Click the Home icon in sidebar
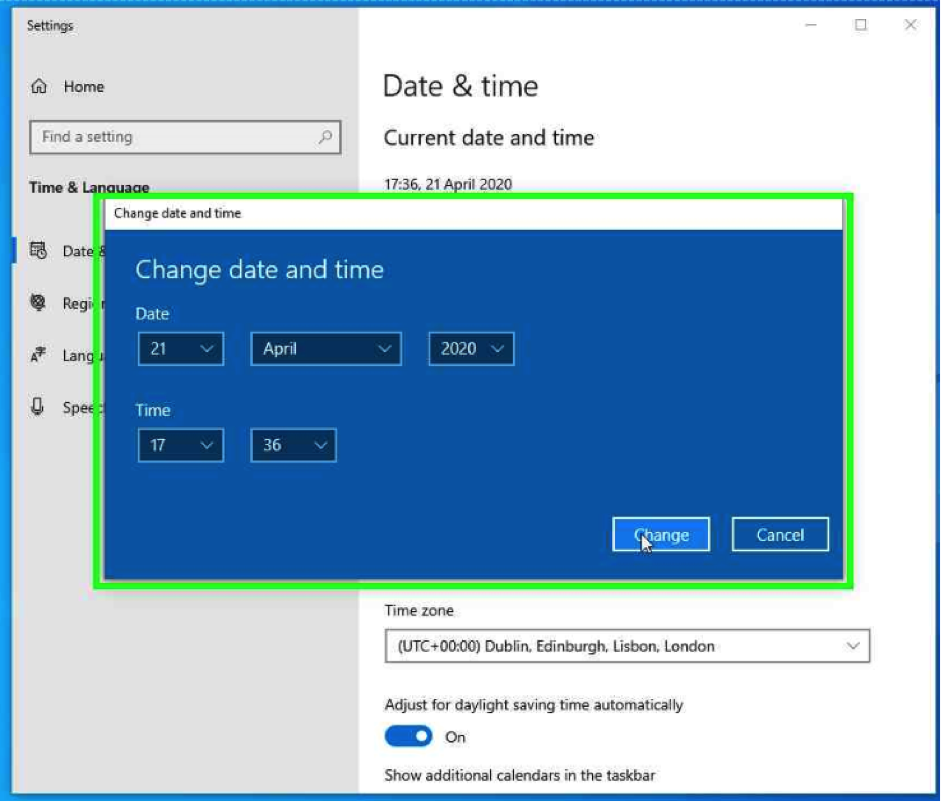 tap(39, 87)
